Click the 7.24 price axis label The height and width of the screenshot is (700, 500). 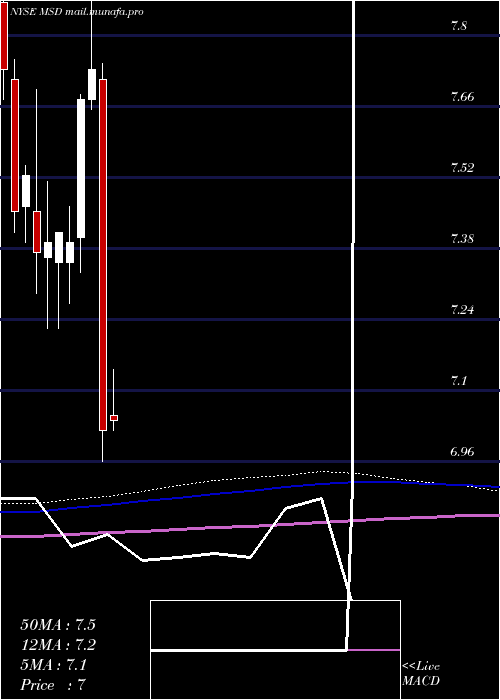click(x=462, y=310)
